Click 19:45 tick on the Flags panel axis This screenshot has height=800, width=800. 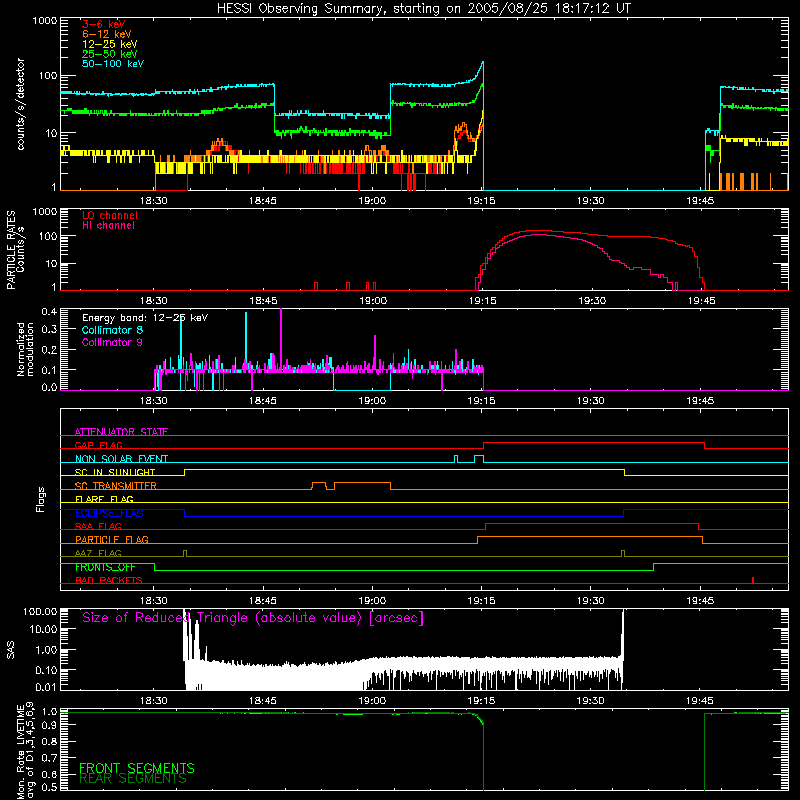point(701,601)
